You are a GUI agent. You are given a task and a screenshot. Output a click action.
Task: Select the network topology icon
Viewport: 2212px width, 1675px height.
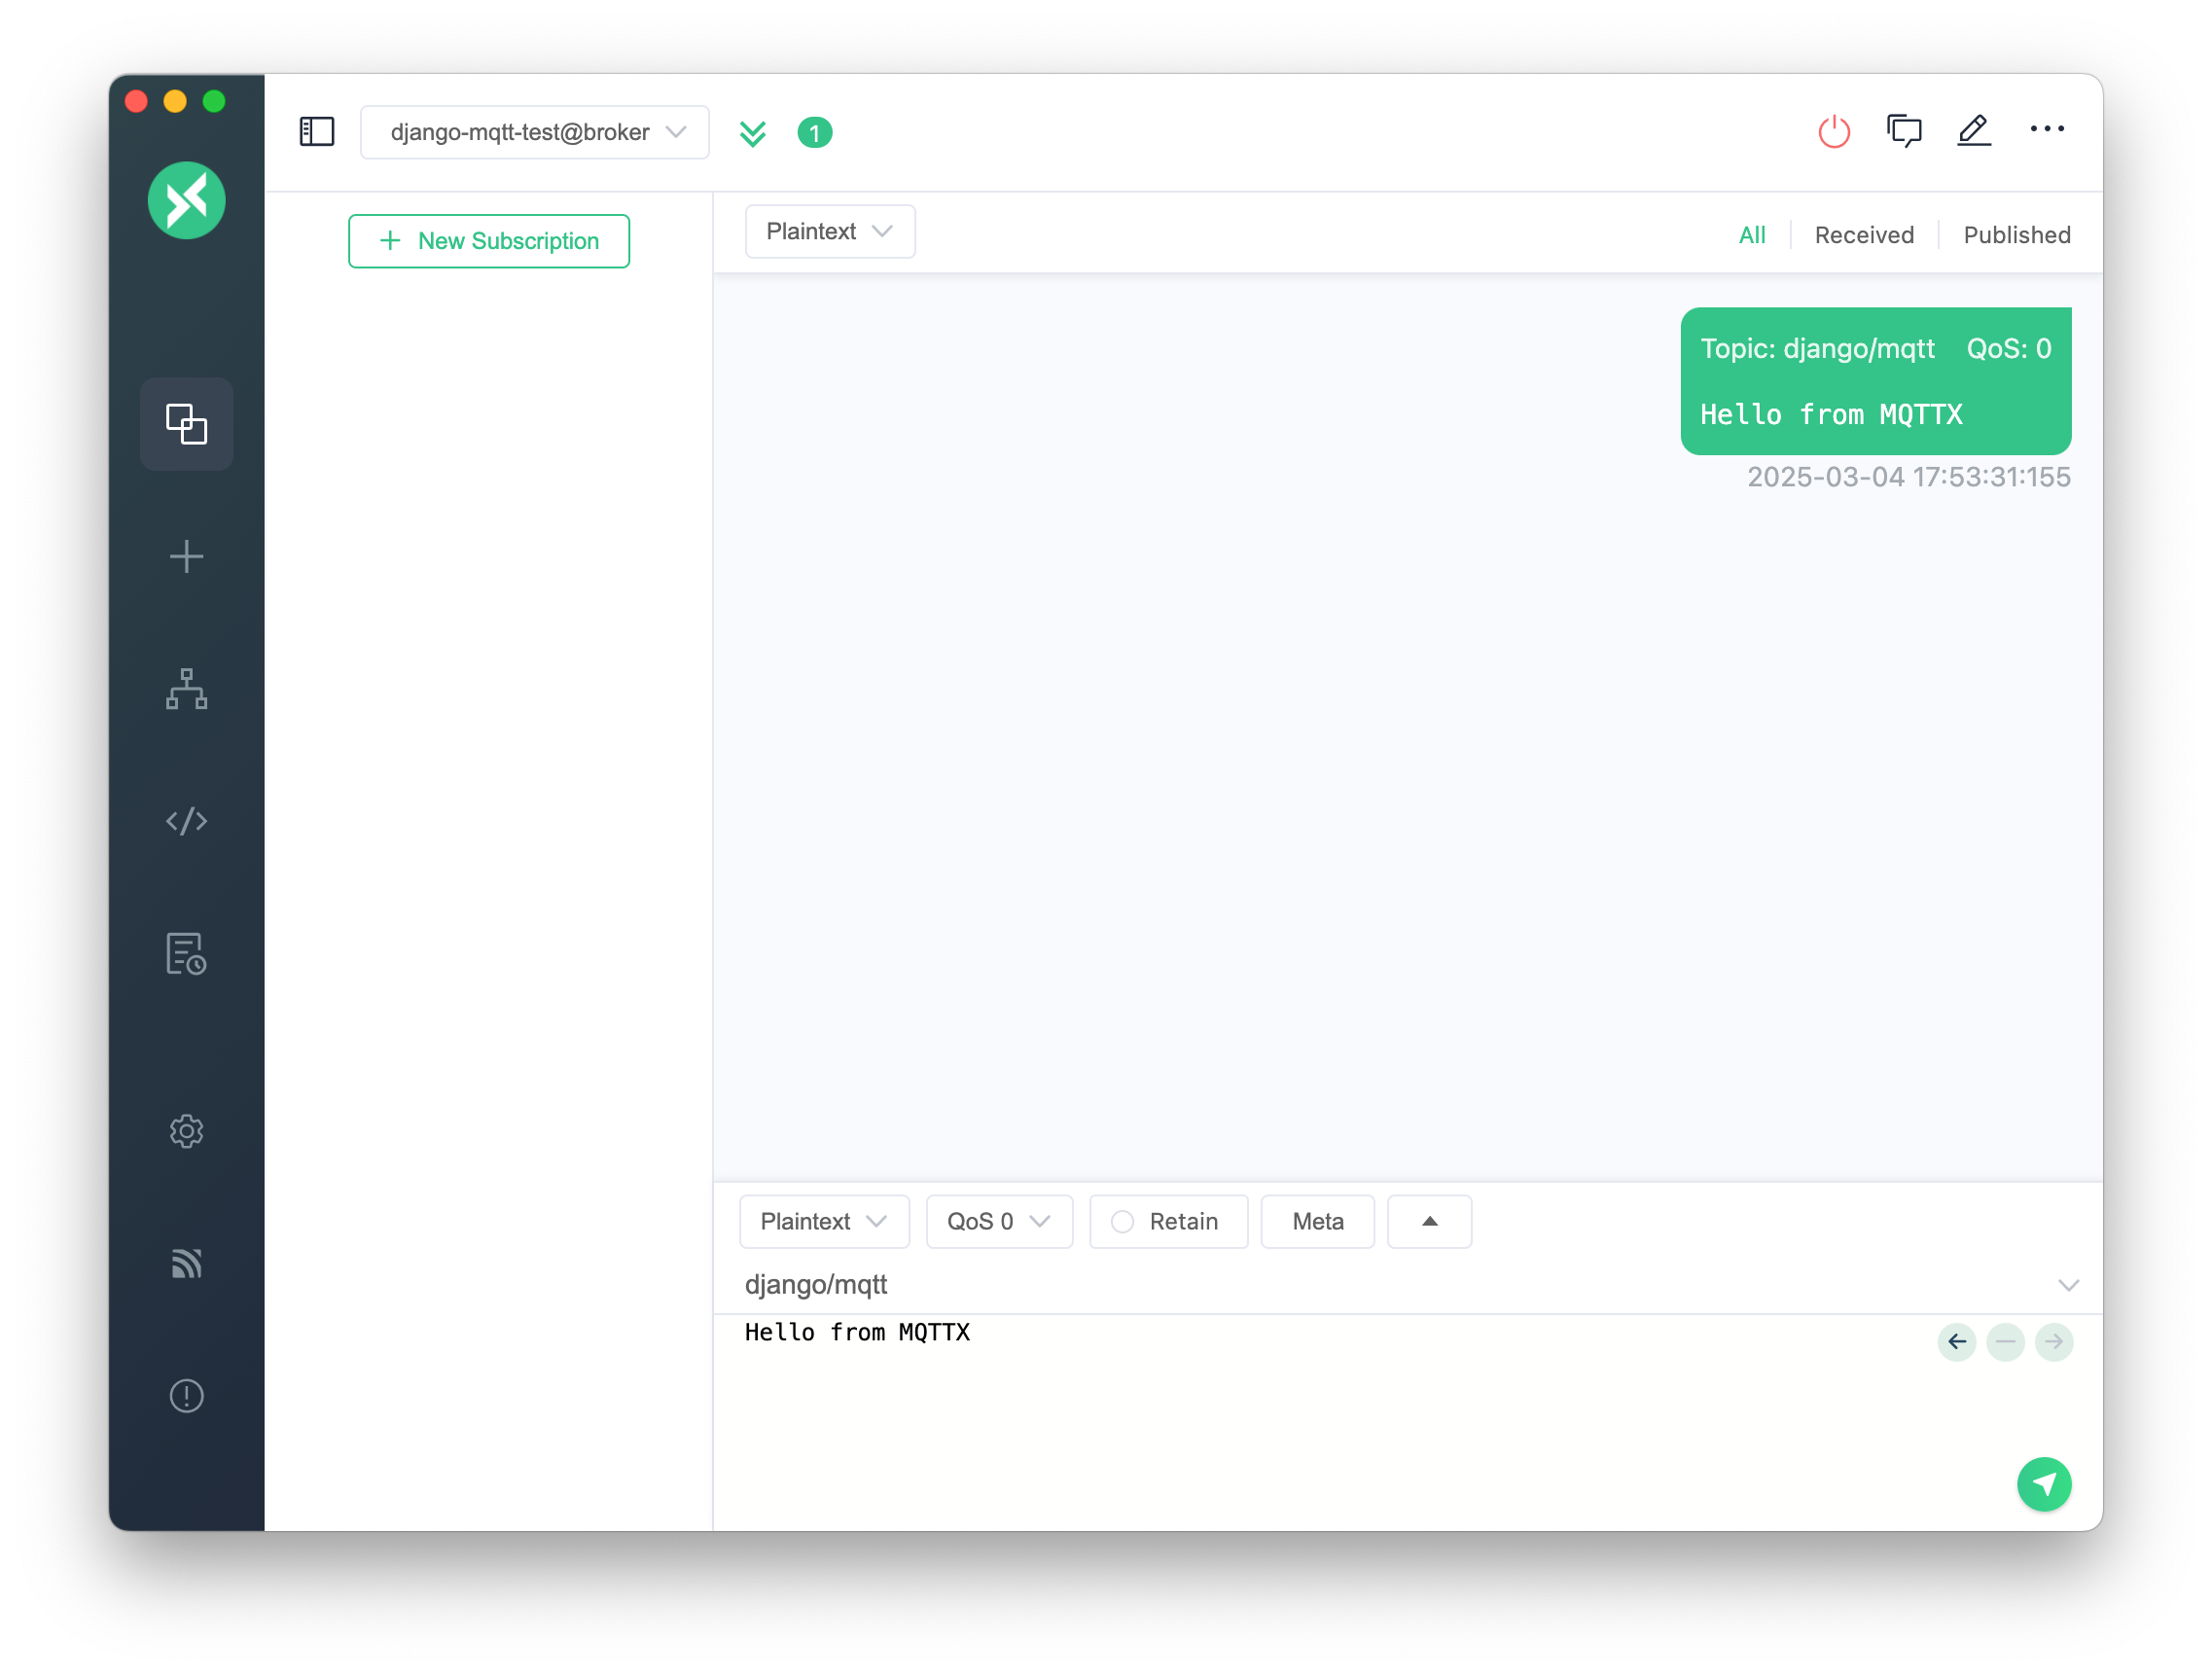[185, 690]
